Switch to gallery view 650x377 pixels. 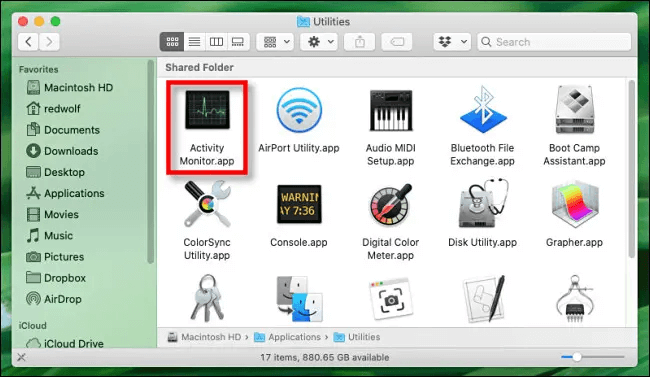(x=238, y=42)
